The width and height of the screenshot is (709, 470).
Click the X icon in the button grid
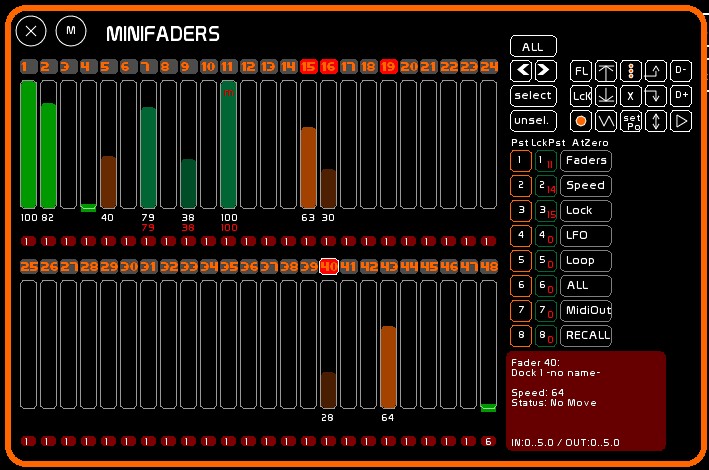631,96
